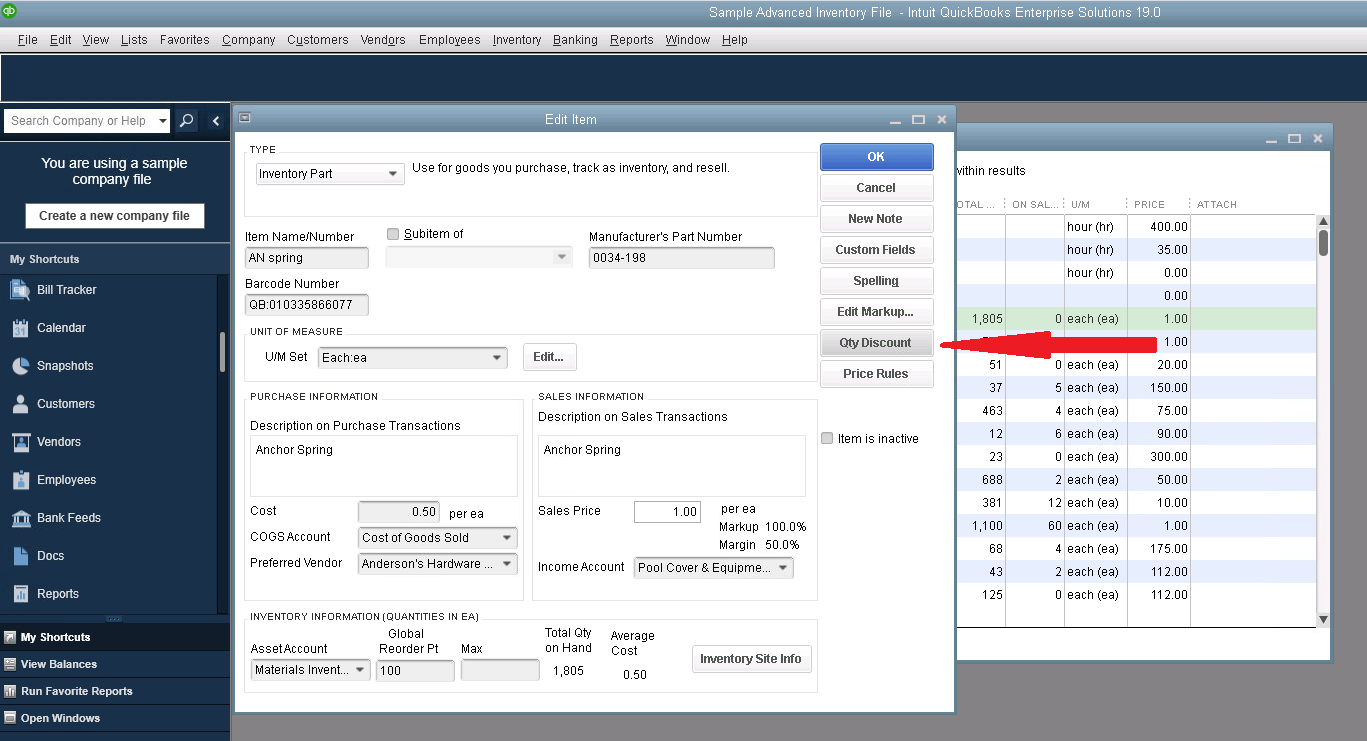Click the item list vertical scrollbar thumb

1323,243
